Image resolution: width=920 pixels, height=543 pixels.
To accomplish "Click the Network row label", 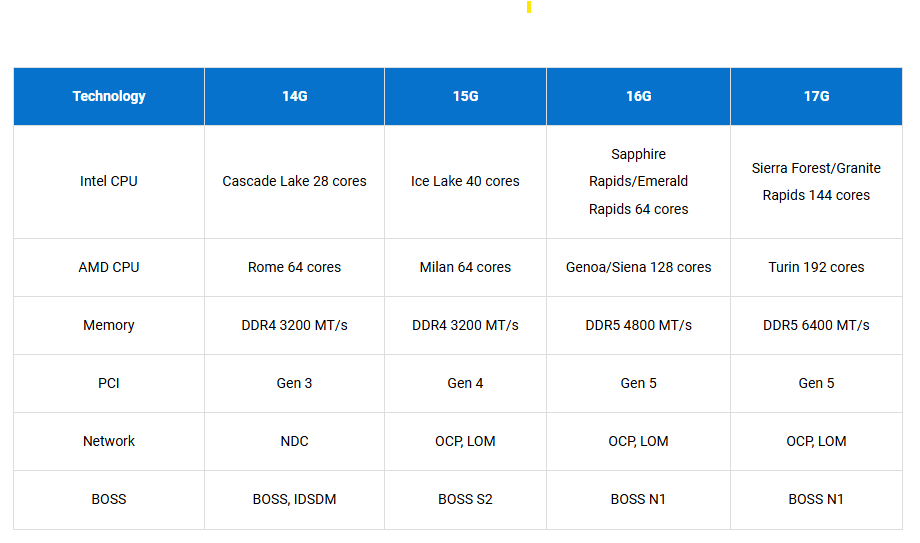I will click(x=109, y=441).
